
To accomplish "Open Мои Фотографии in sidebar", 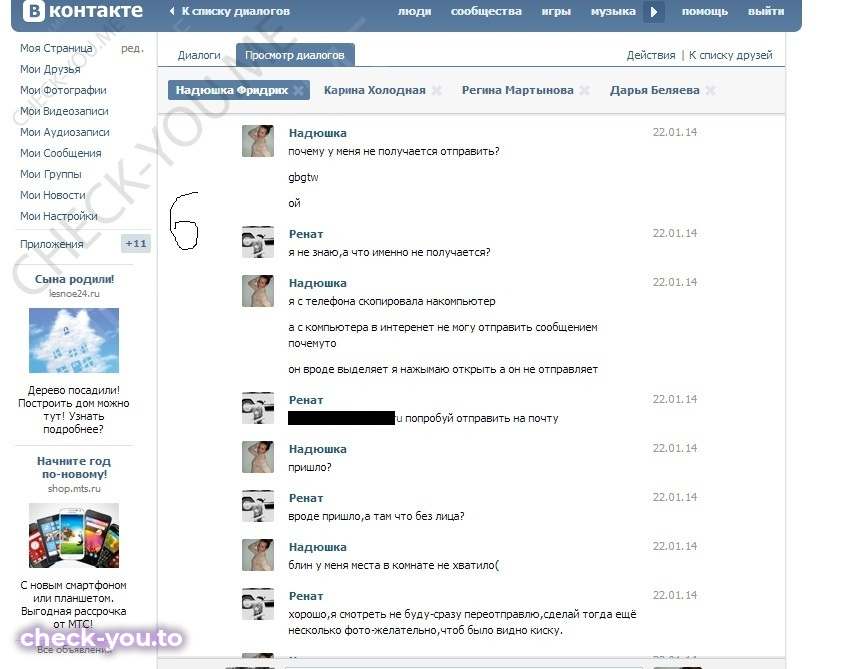I will point(63,90).
